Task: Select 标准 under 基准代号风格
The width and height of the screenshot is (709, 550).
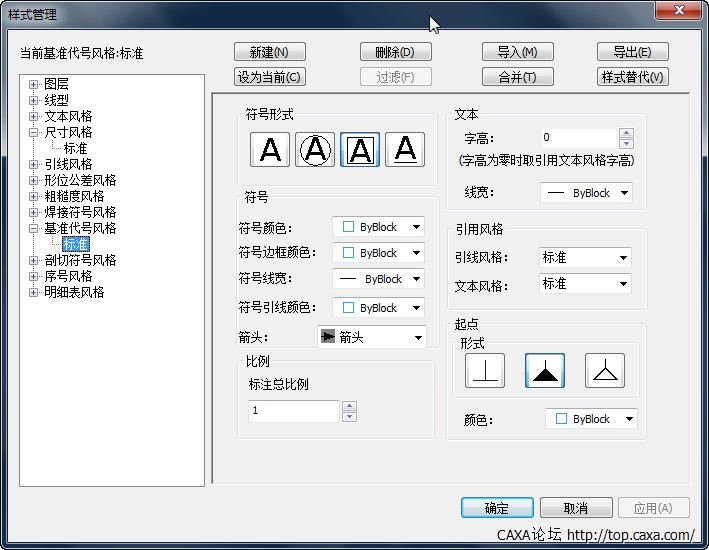Action: 76,244
